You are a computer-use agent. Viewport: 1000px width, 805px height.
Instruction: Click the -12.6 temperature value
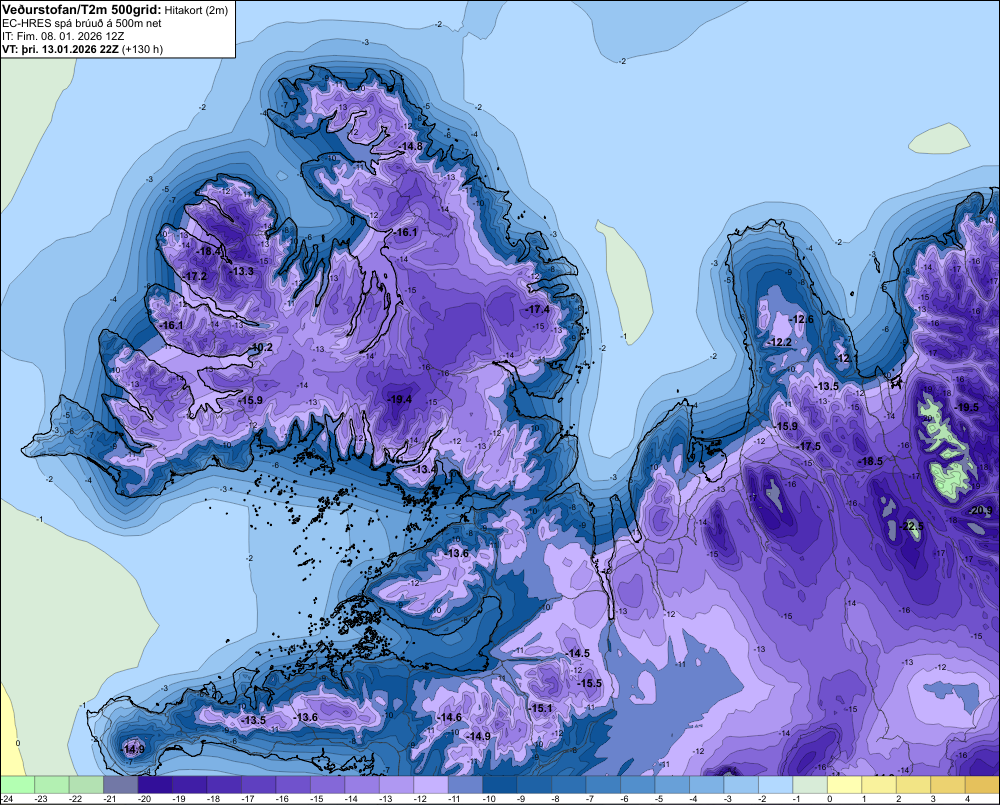point(802,319)
